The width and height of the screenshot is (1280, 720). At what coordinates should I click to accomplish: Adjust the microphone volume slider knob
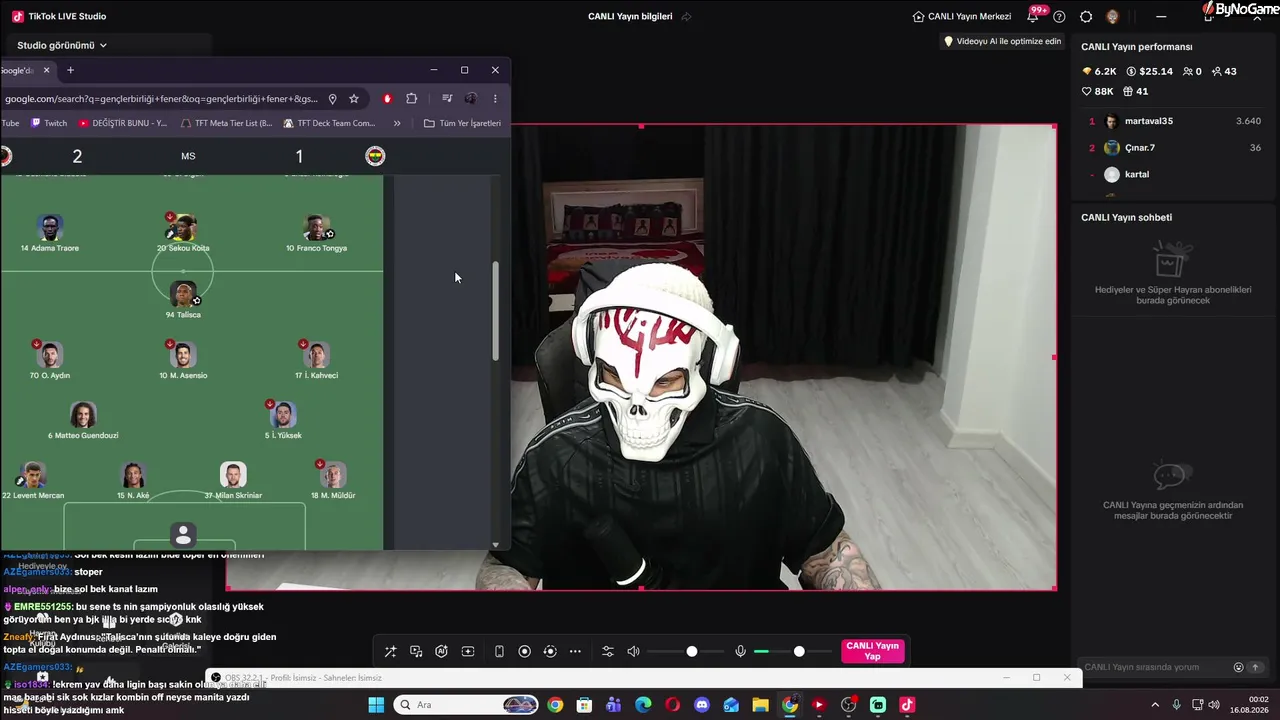799,652
